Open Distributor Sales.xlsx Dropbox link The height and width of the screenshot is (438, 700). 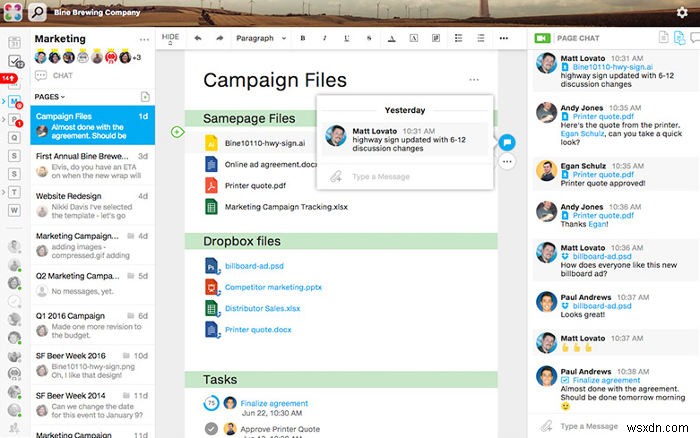pyautogui.click(x=262, y=309)
